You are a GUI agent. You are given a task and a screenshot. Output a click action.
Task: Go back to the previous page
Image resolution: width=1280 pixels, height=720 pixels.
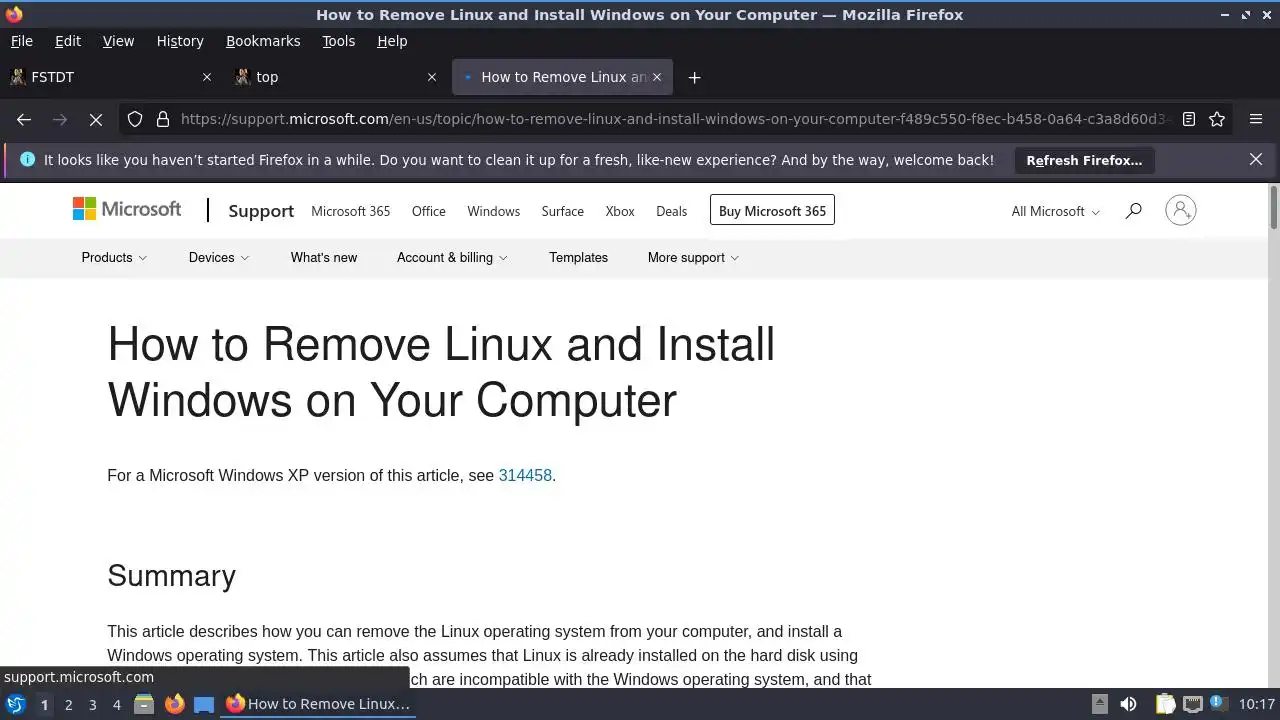pos(24,119)
